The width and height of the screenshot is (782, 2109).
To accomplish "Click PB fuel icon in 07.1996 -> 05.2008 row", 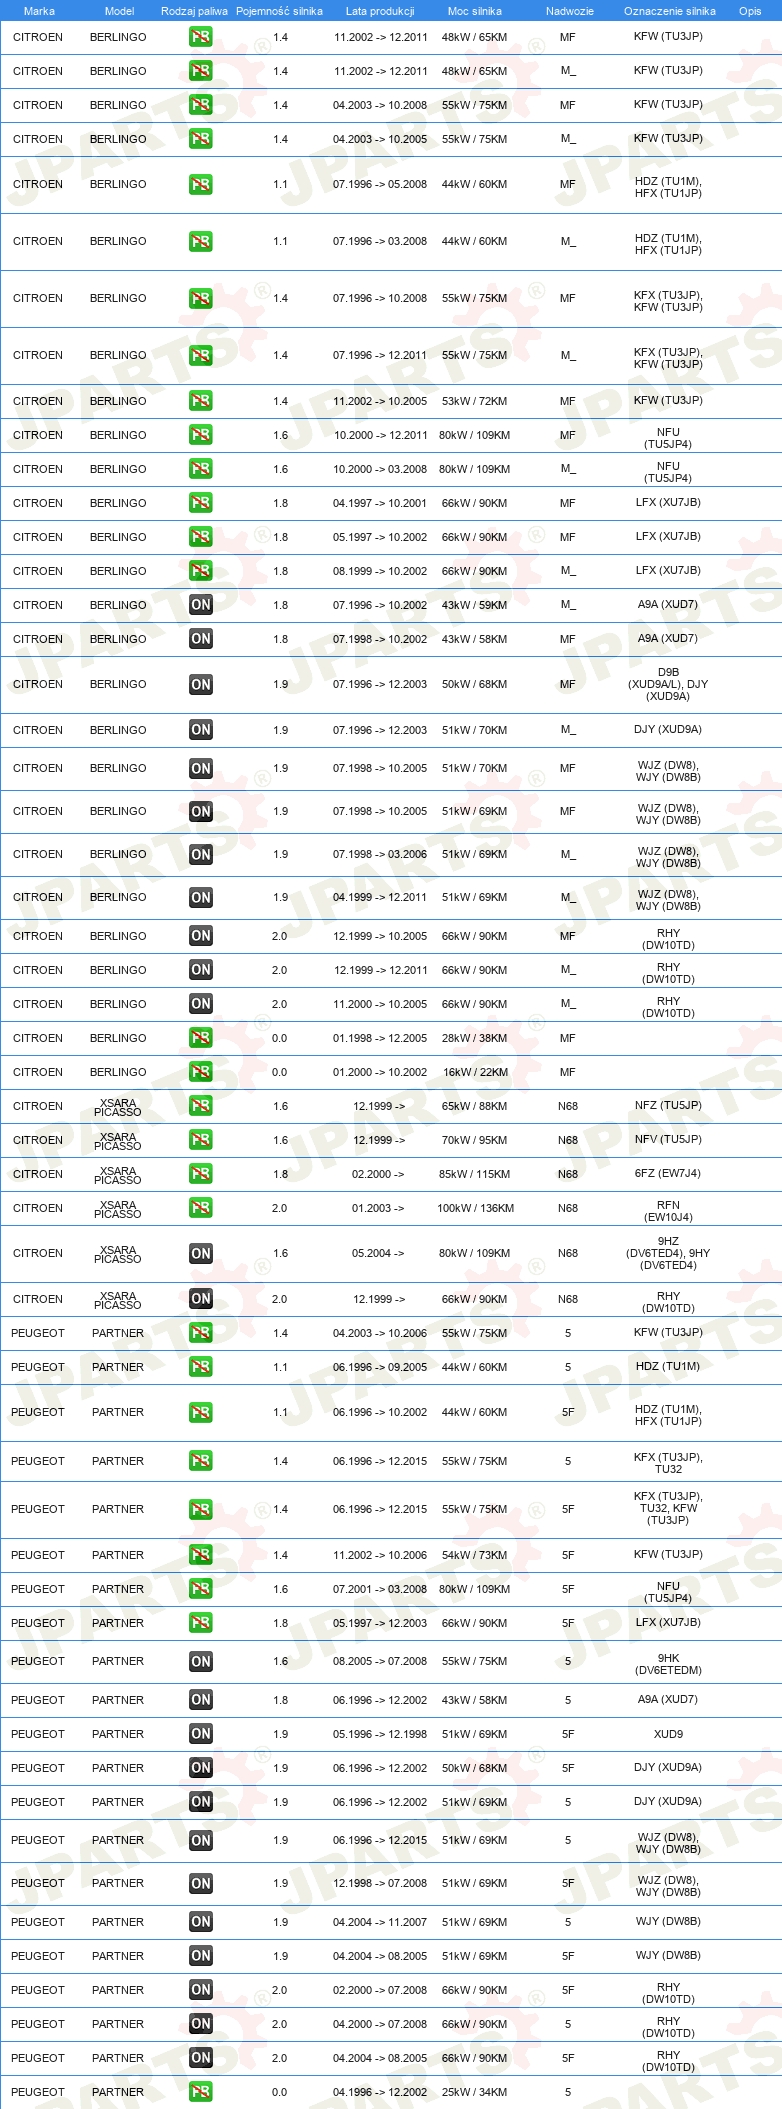I will [x=201, y=184].
